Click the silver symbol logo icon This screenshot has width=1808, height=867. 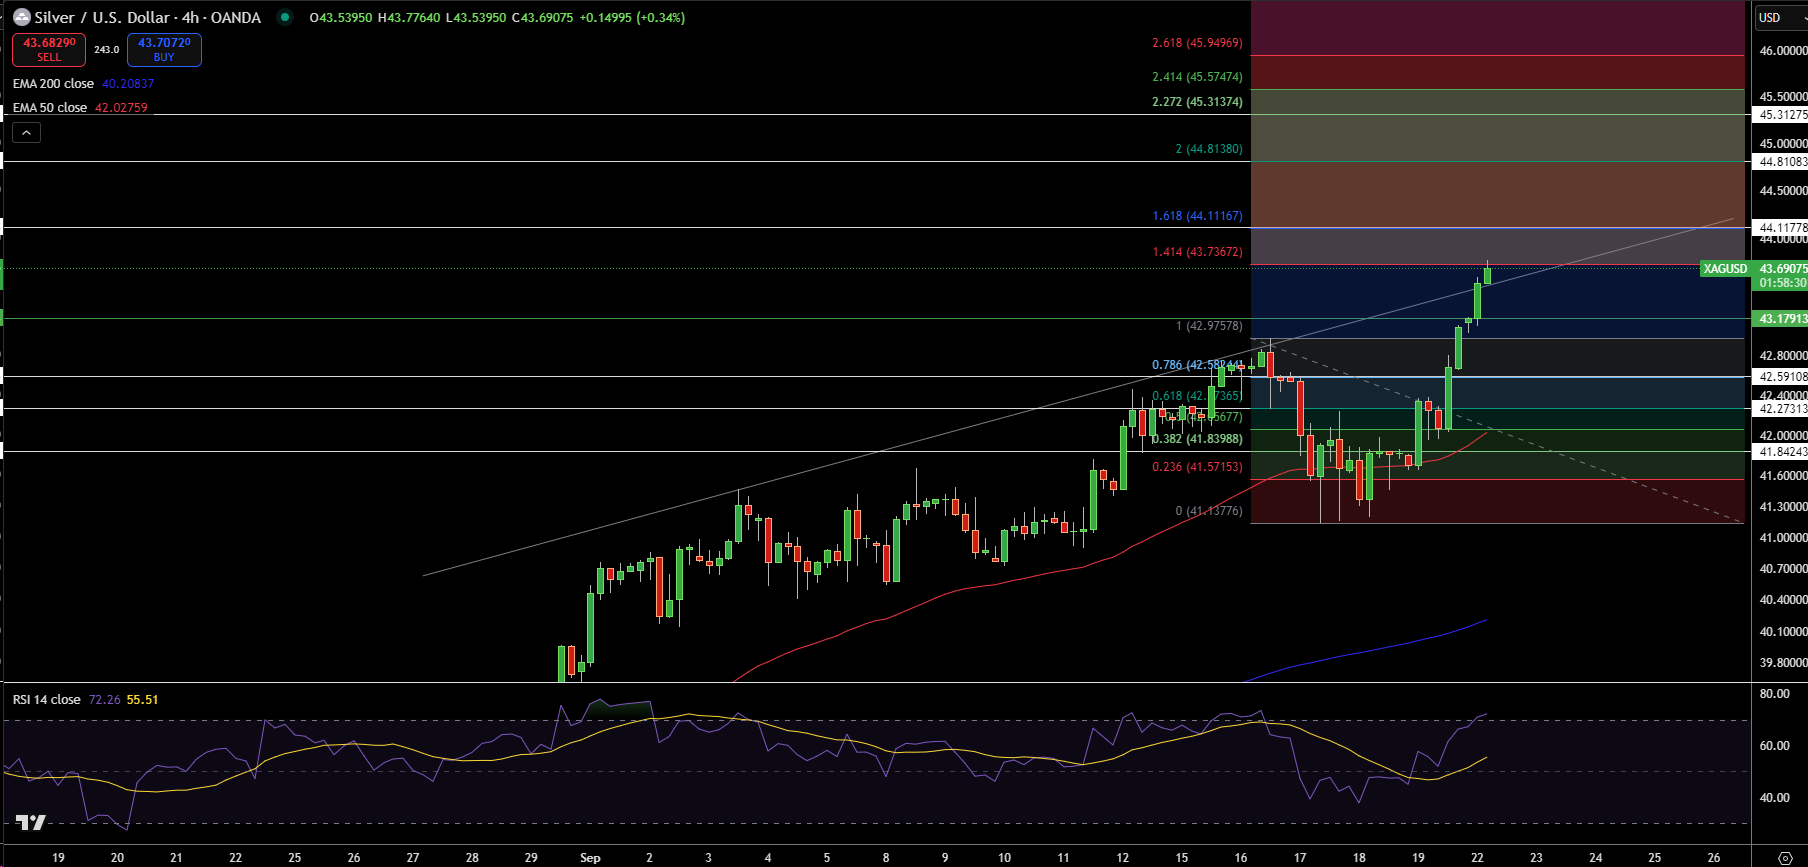pyautogui.click(x=21, y=17)
